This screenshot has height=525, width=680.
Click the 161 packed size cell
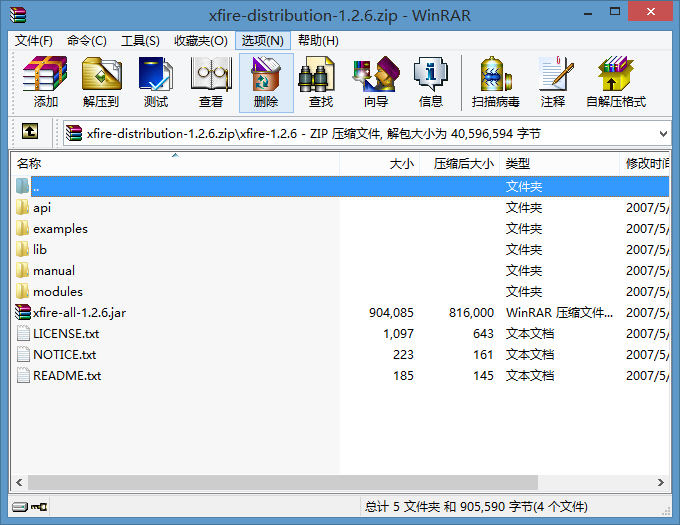coord(483,355)
